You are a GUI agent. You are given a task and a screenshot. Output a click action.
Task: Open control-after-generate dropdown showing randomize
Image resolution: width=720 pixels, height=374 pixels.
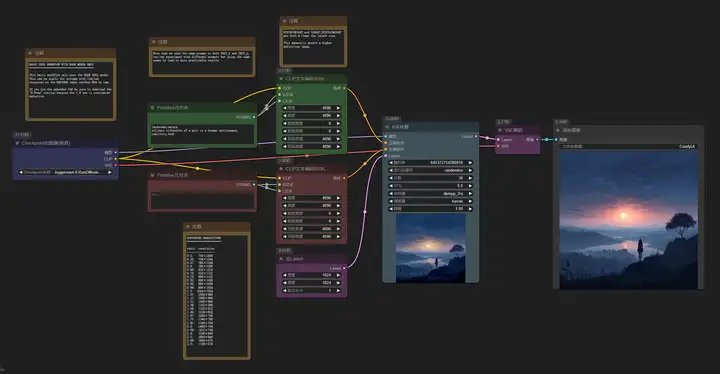(430, 170)
